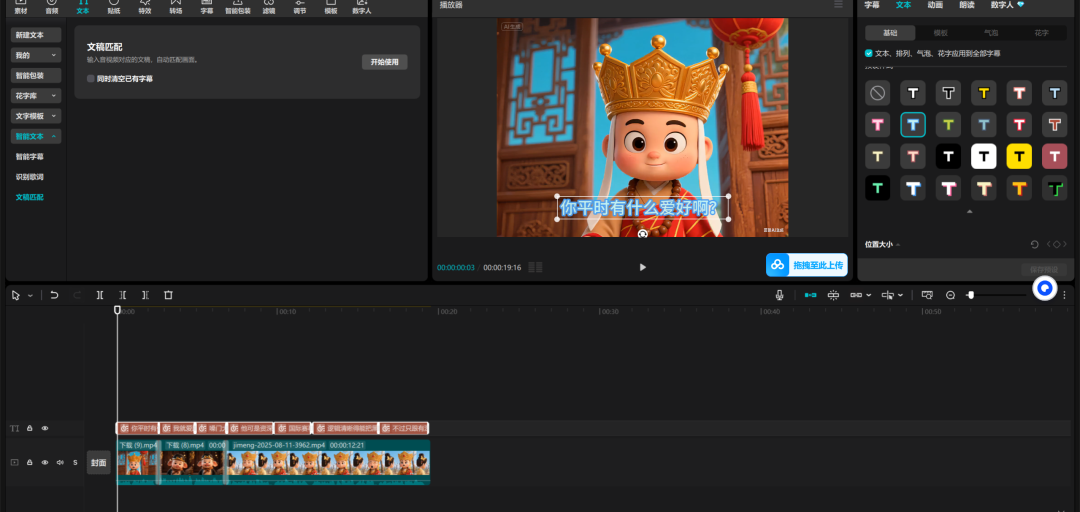The height and width of the screenshot is (512, 1080).
Task: Toggle the main track magnet (cyan) icon
Action: pyautogui.click(x=810, y=295)
